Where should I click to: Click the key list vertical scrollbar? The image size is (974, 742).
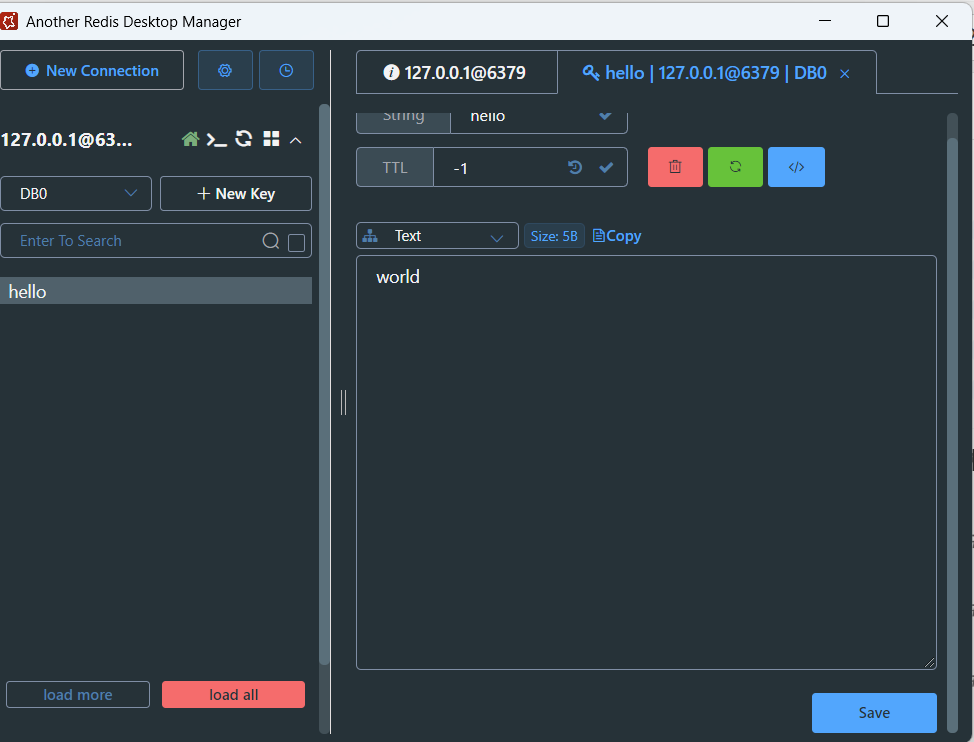click(x=324, y=385)
